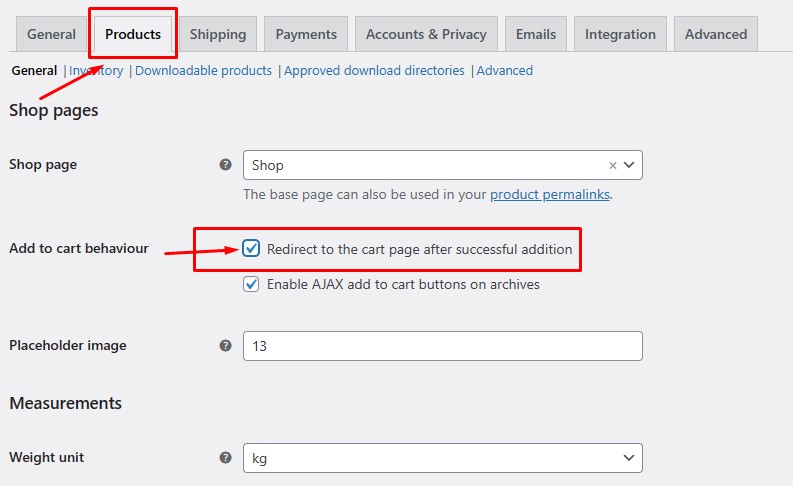Open the Weight unit dropdown
The width and height of the screenshot is (793, 486).
(x=442, y=458)
